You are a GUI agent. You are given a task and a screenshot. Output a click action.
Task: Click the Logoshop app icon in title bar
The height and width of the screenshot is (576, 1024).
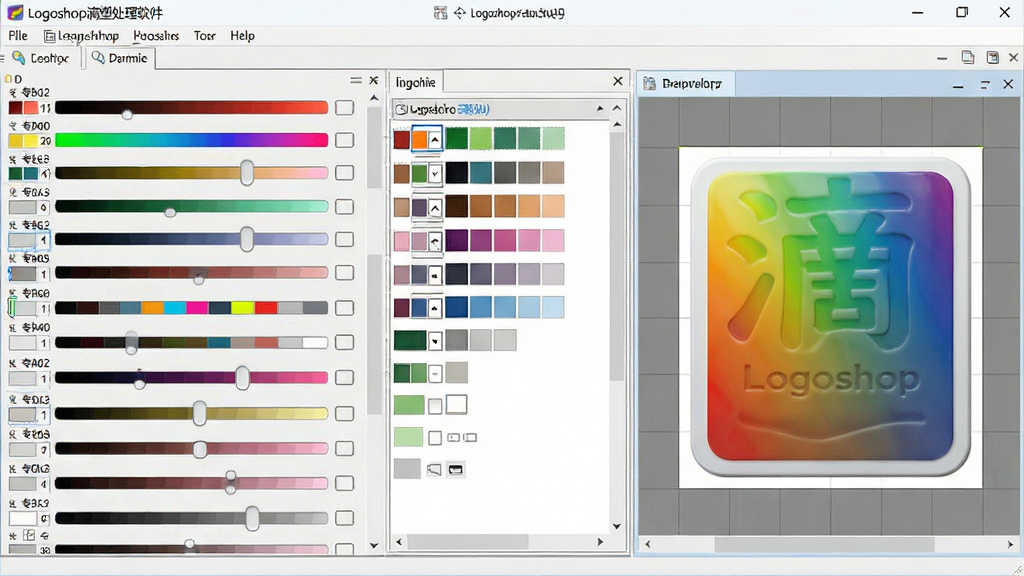(x=15, y=12)
